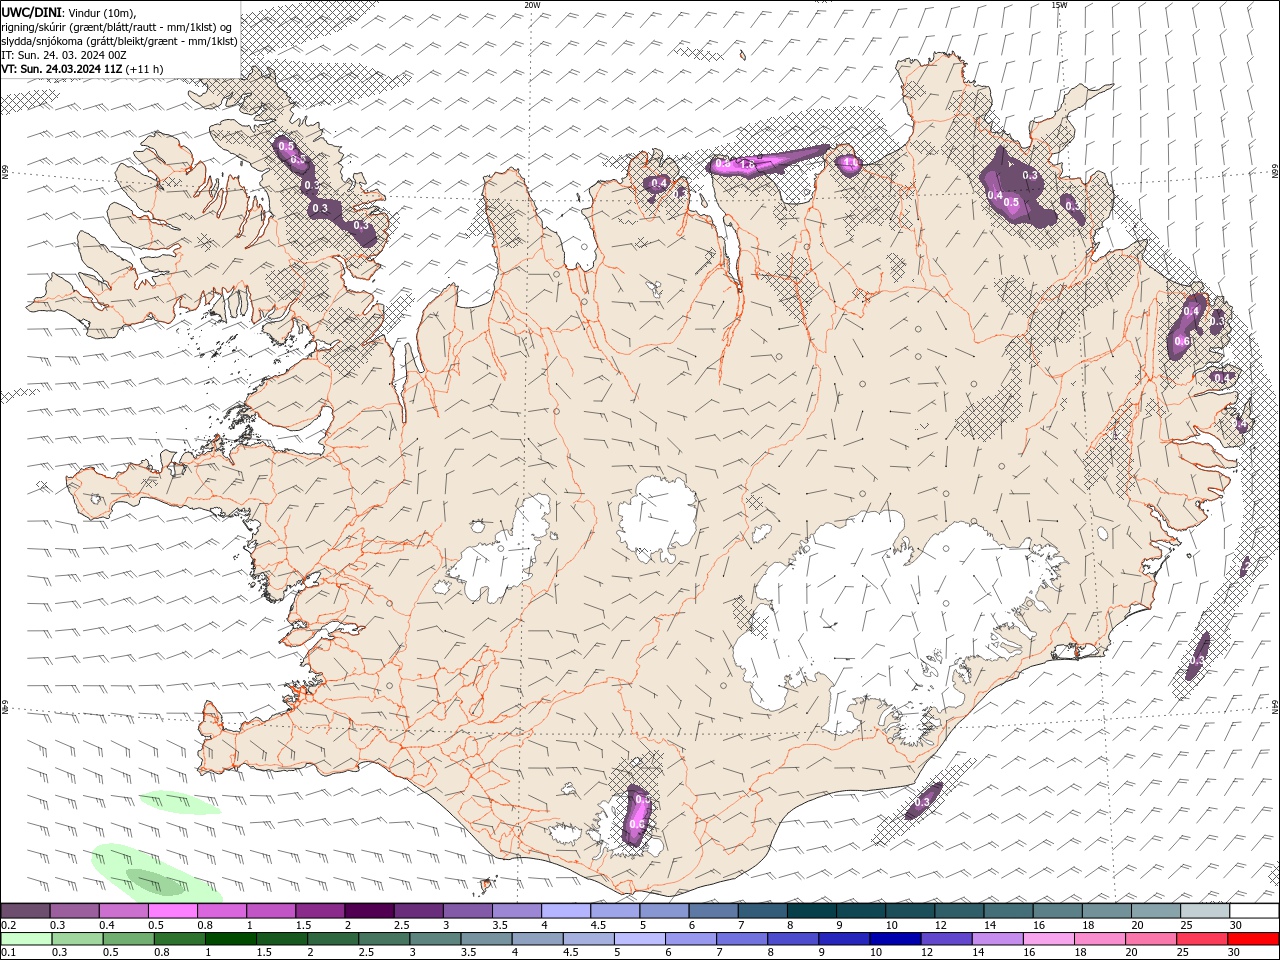Click the 10 deep blue swatch in lower legend

893,939
